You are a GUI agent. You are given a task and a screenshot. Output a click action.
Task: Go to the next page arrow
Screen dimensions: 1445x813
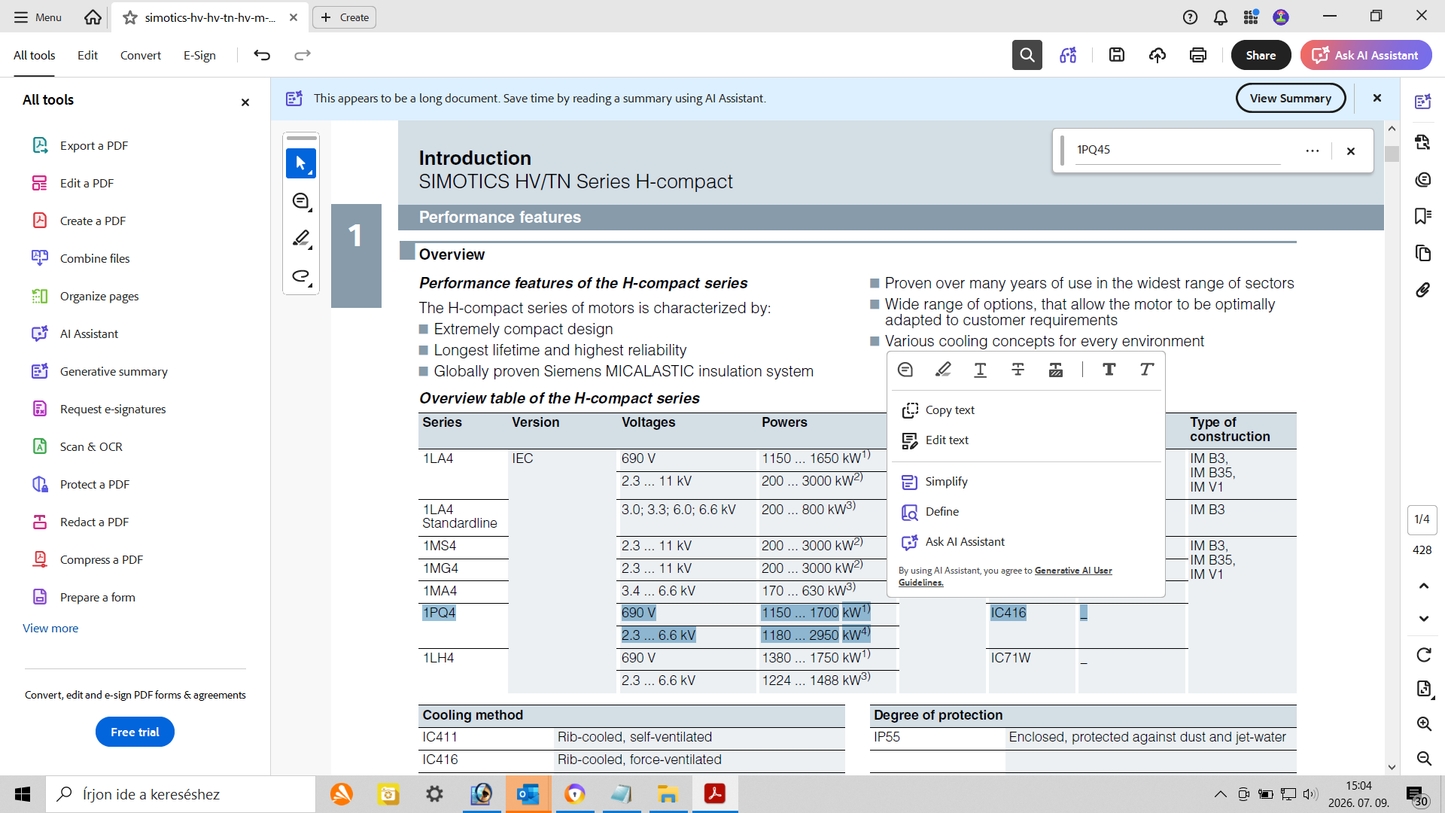click(1424, 619)
